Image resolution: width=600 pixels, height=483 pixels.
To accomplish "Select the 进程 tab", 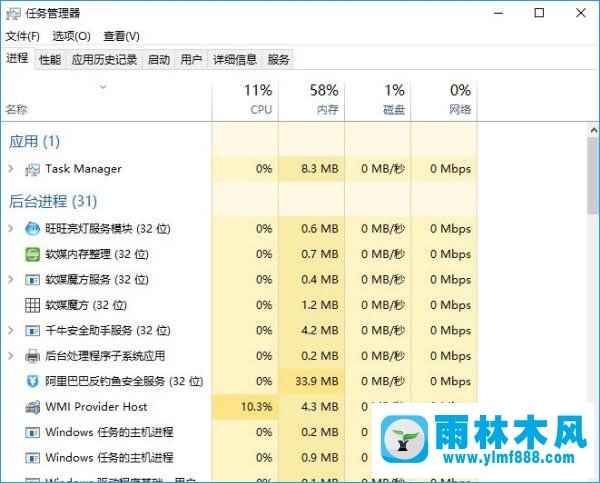I will pyautogui.click(x=18, y=59).
